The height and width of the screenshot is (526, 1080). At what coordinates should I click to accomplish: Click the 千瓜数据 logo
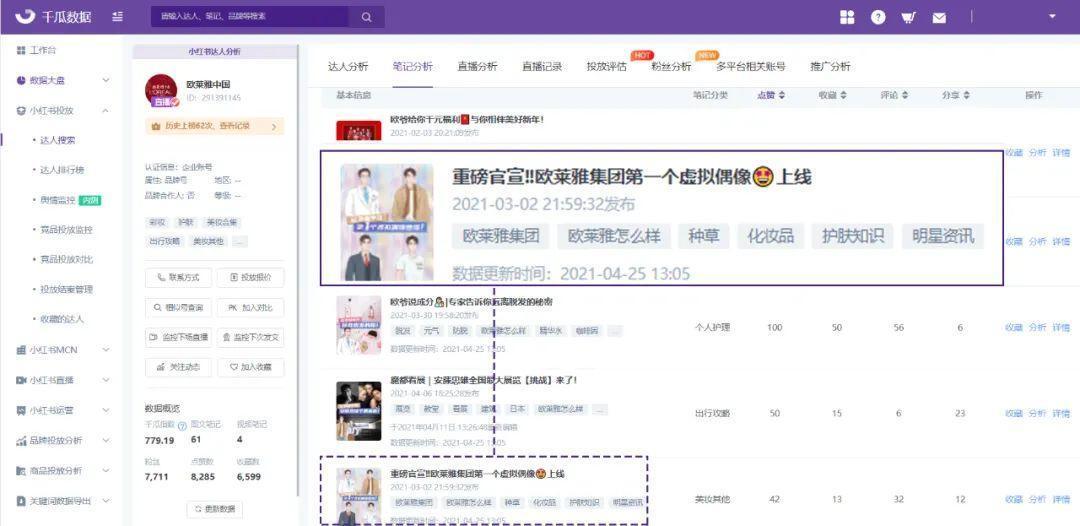(53, 17)
